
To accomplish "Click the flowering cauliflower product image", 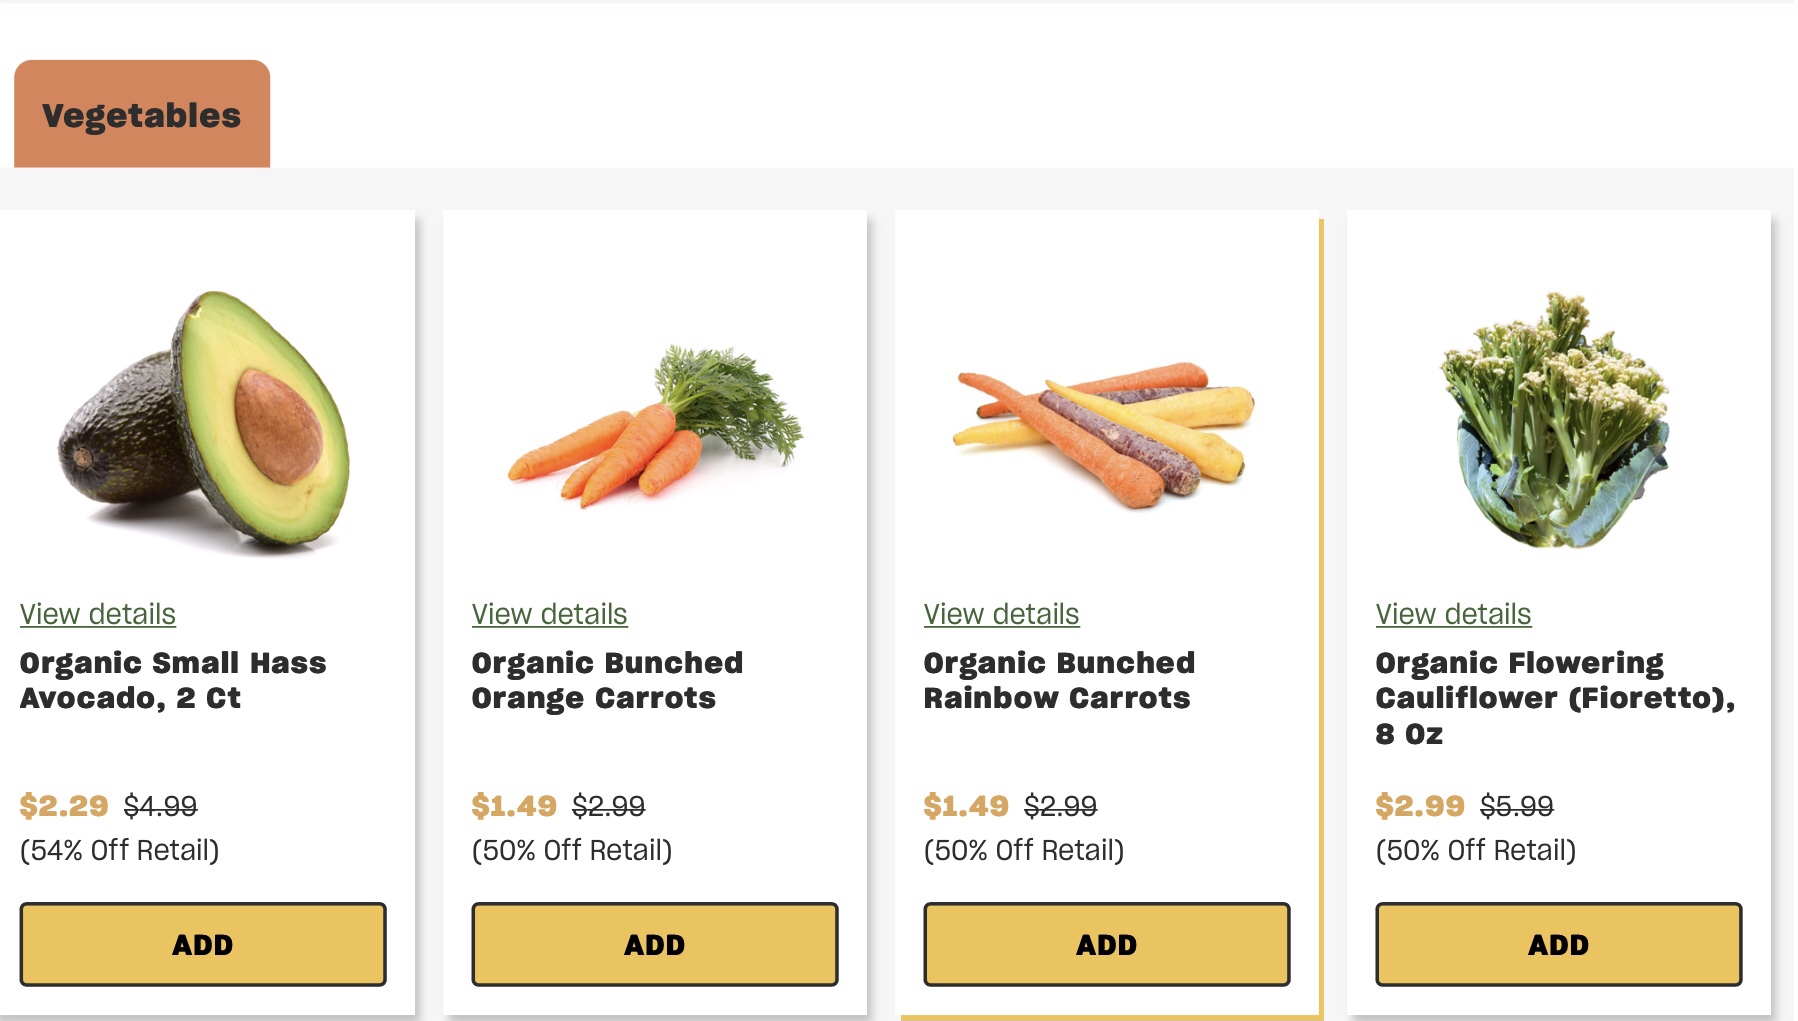I will [x=1555, y=420].
